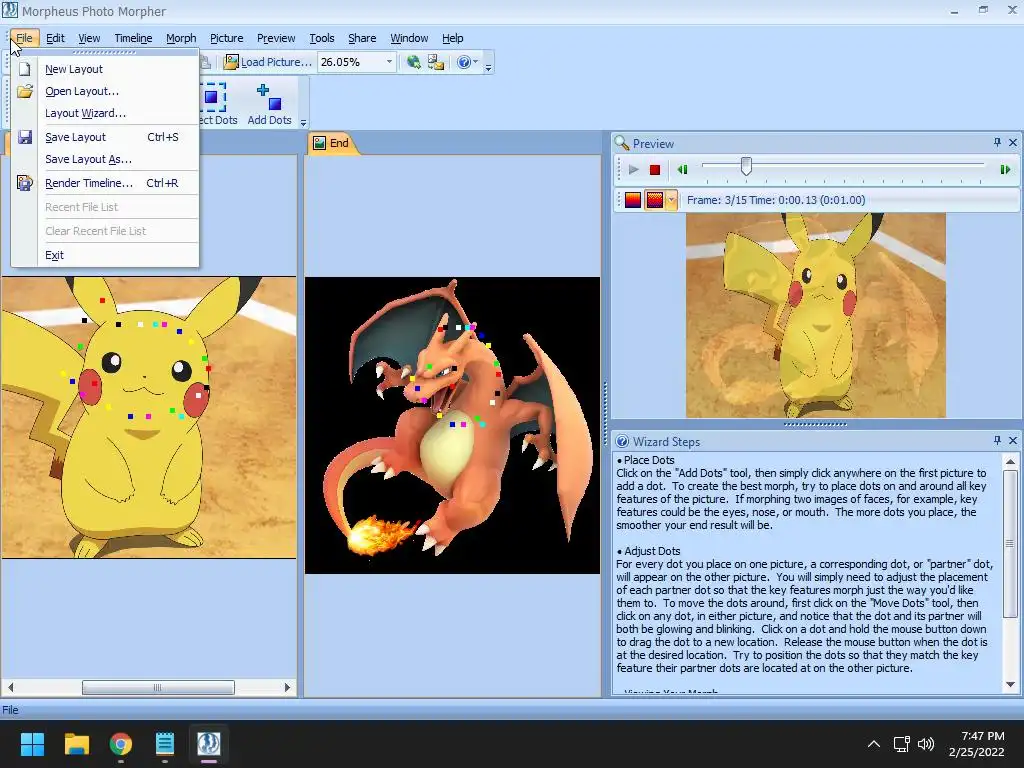Click the solid gradient preview mode icon

coord(633,200)
